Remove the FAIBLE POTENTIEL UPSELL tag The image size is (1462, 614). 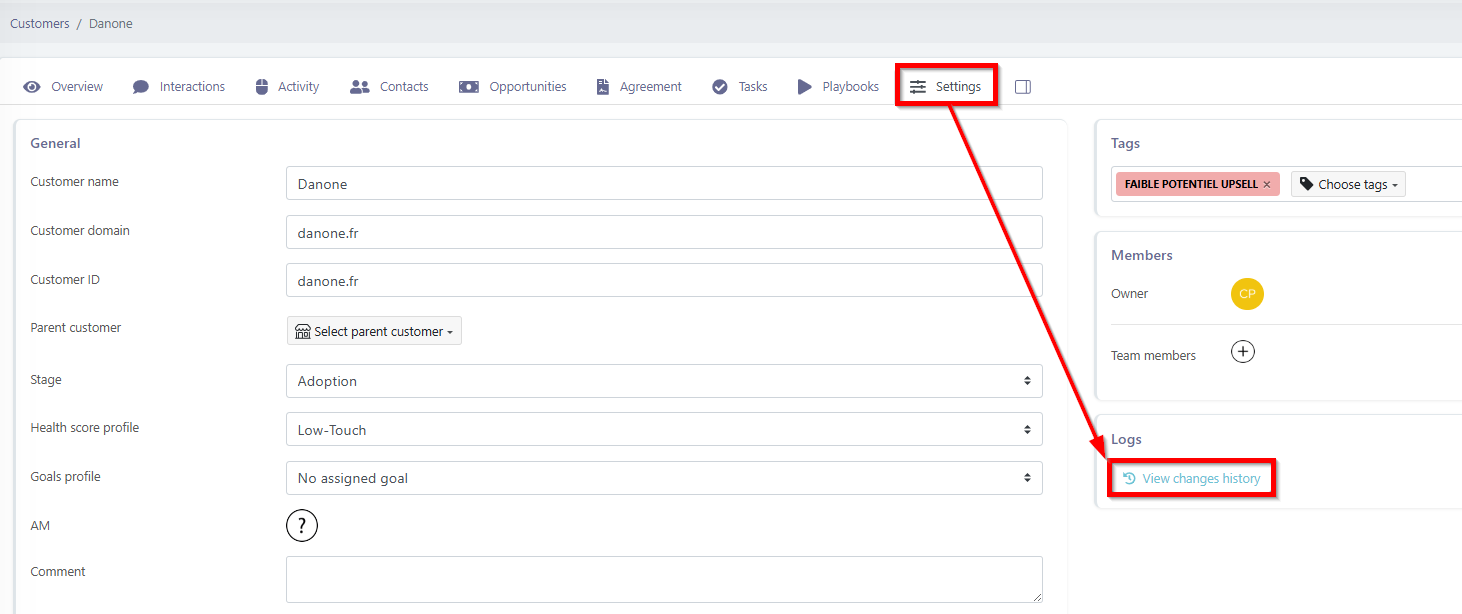(x=1267, y=185)
